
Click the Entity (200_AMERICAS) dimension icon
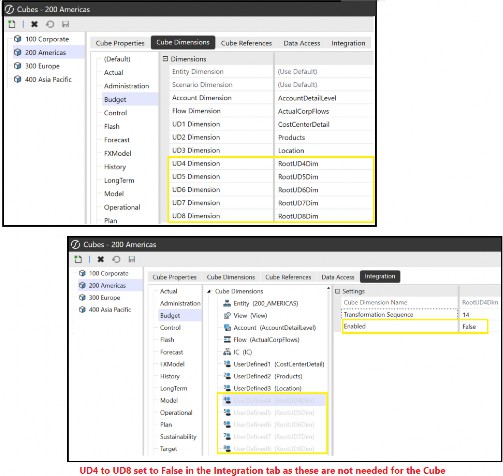pyautogui.click(x=227, y=303)
